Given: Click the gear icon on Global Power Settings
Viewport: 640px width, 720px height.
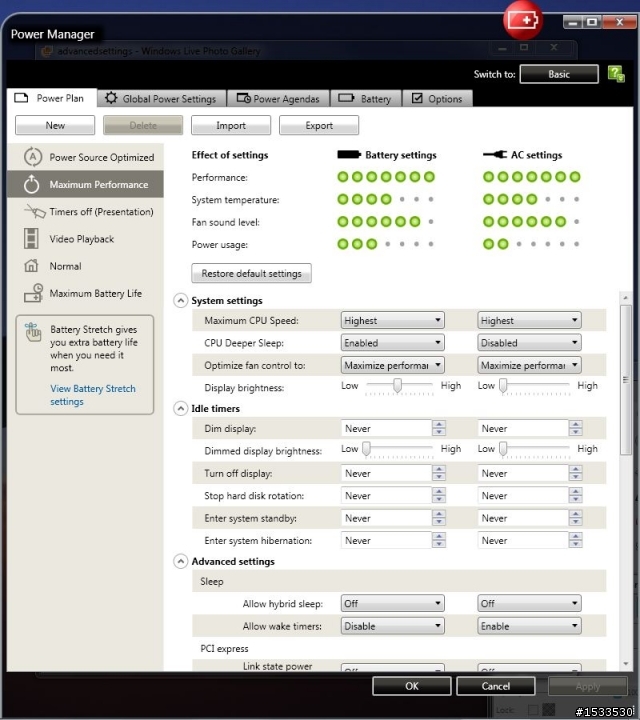Looking at the screenshot, I should coord(111,98).
